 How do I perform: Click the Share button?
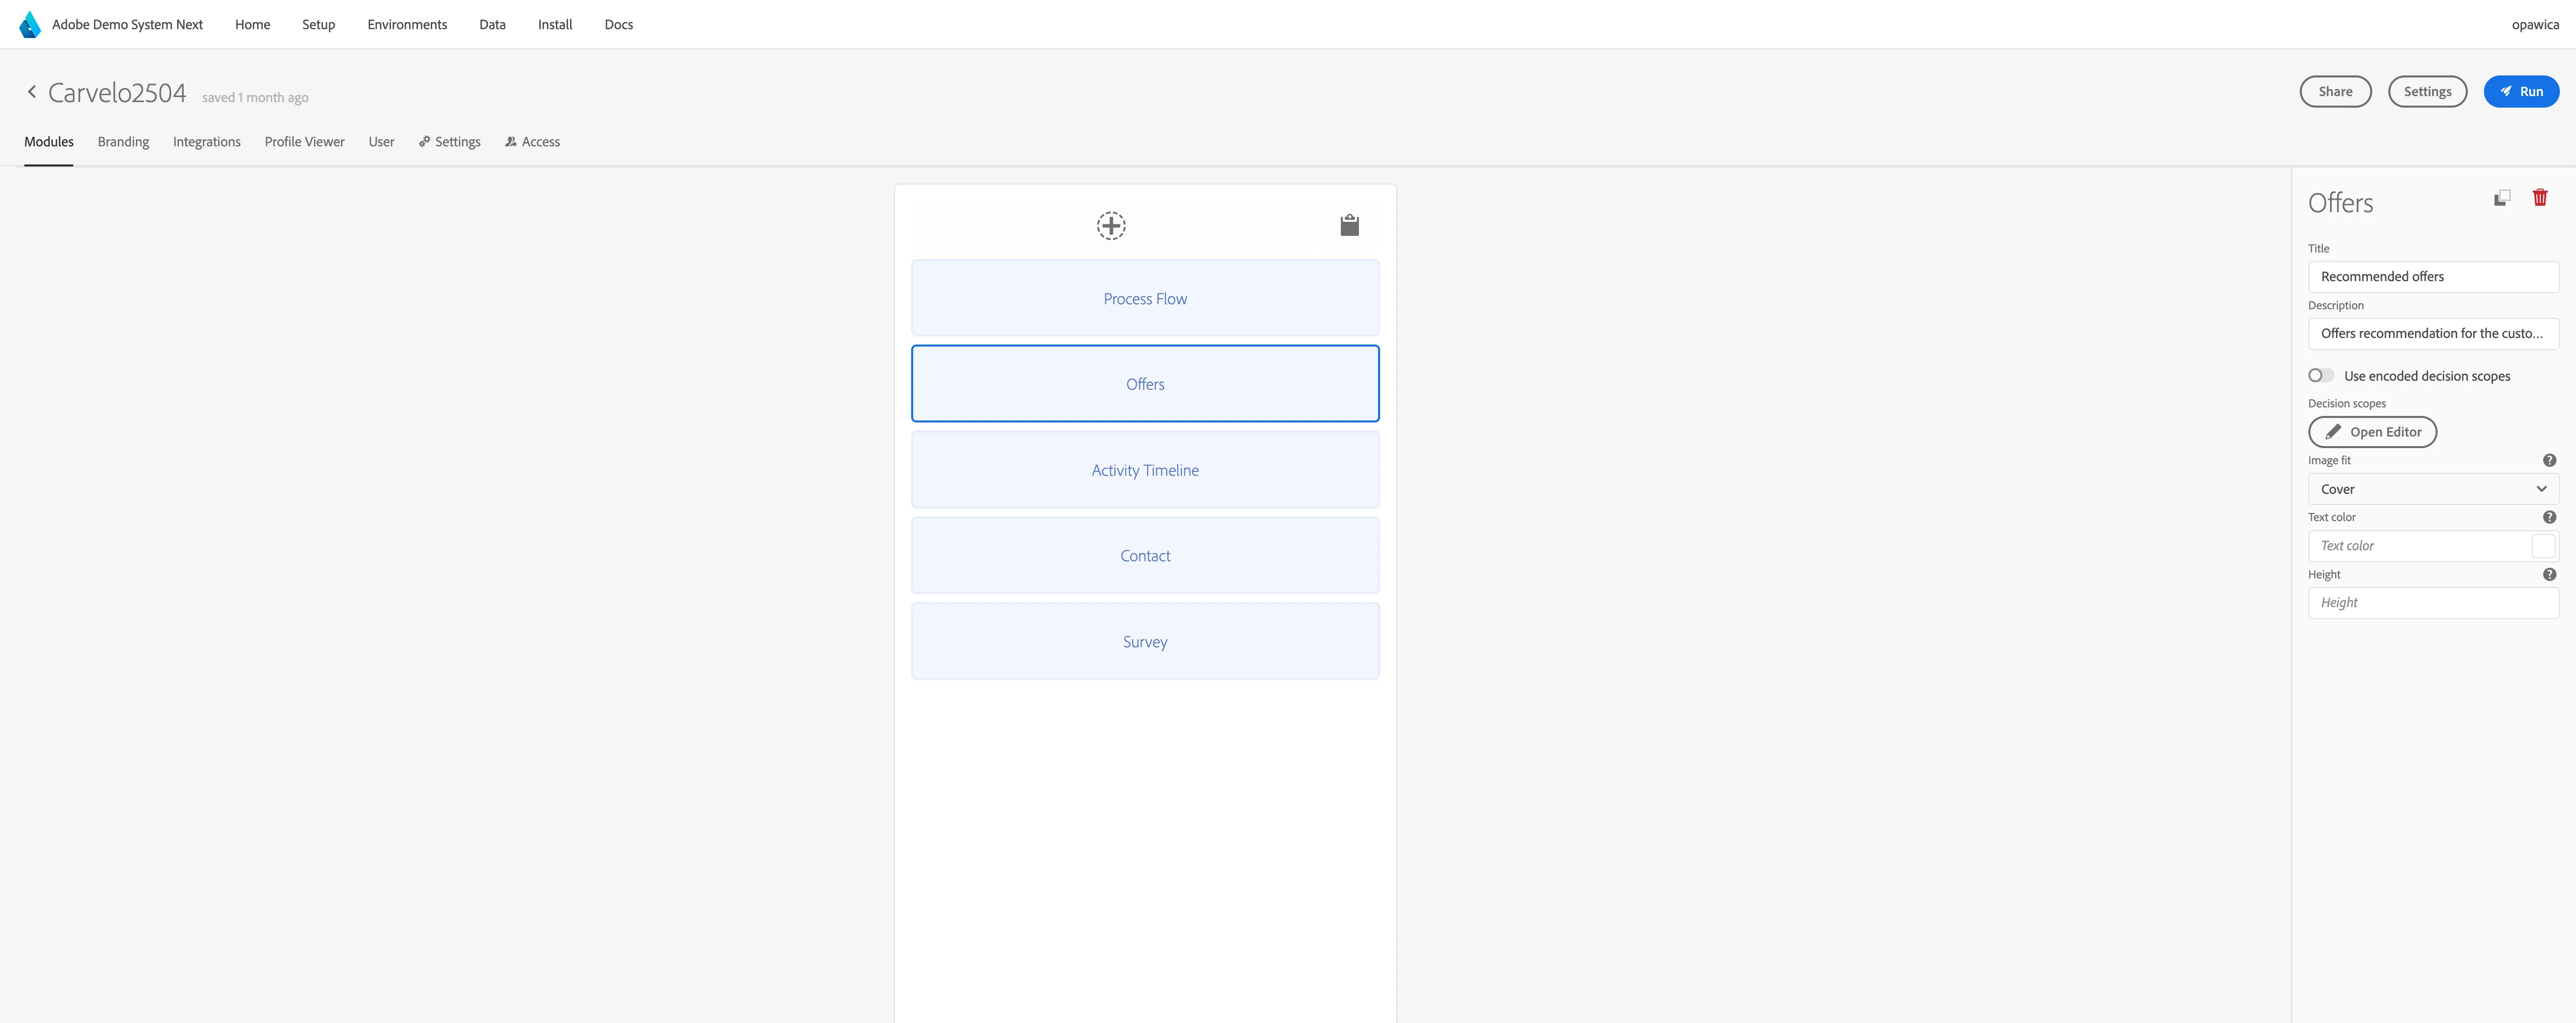point(2335,91)
